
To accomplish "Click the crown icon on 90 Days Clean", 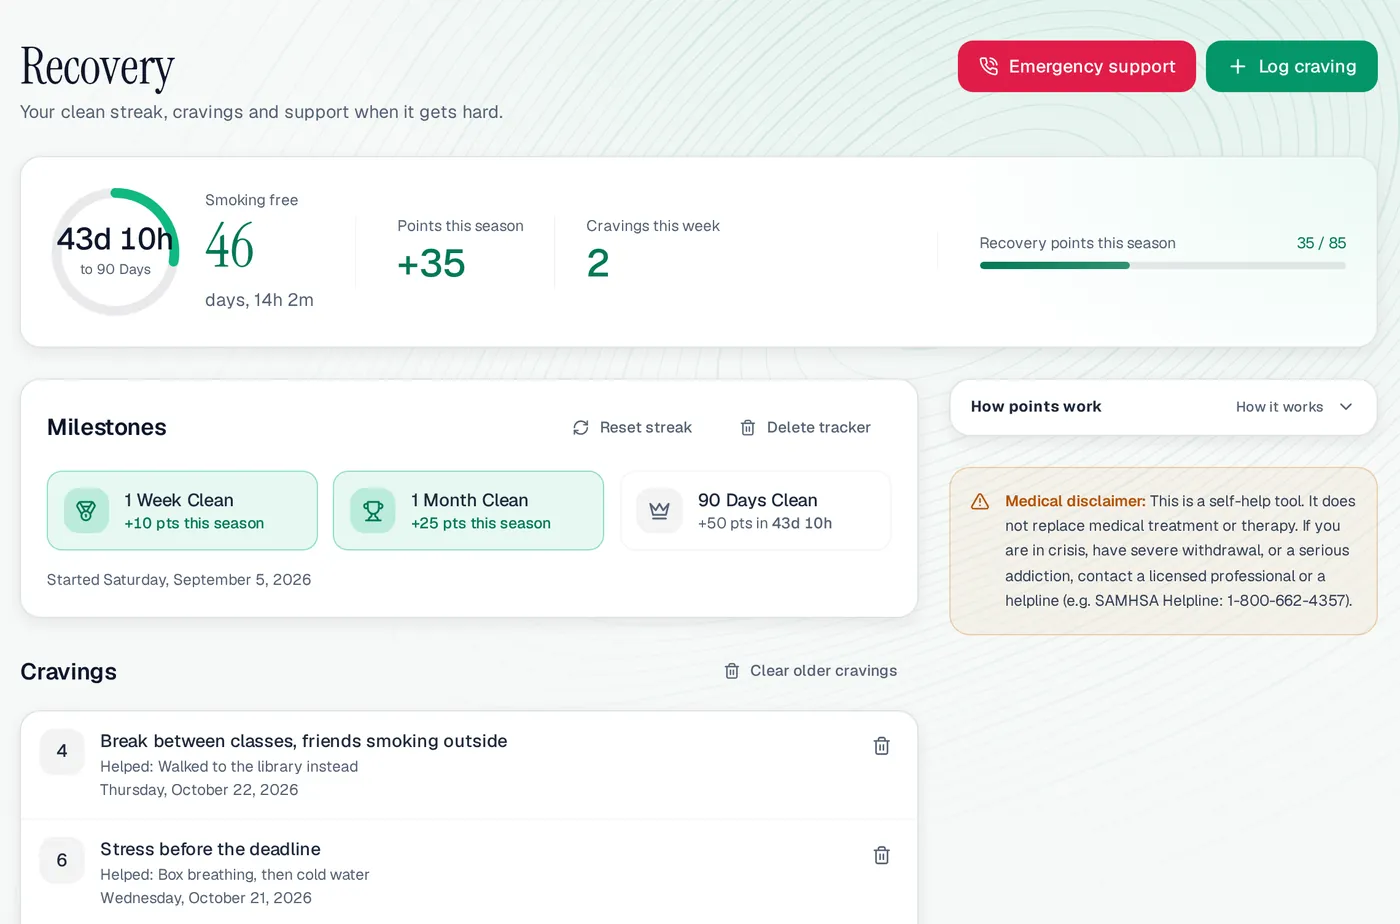I will coord(659,511).
